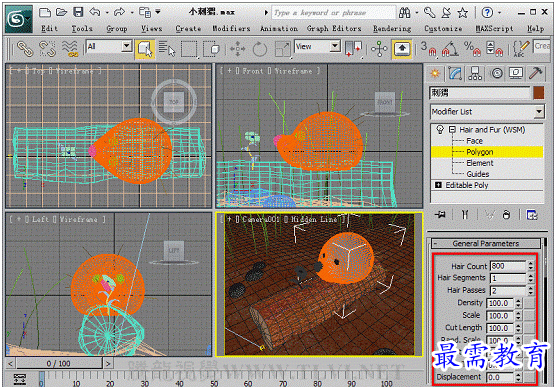Open the favorites star icon

(x=462, y=13)
